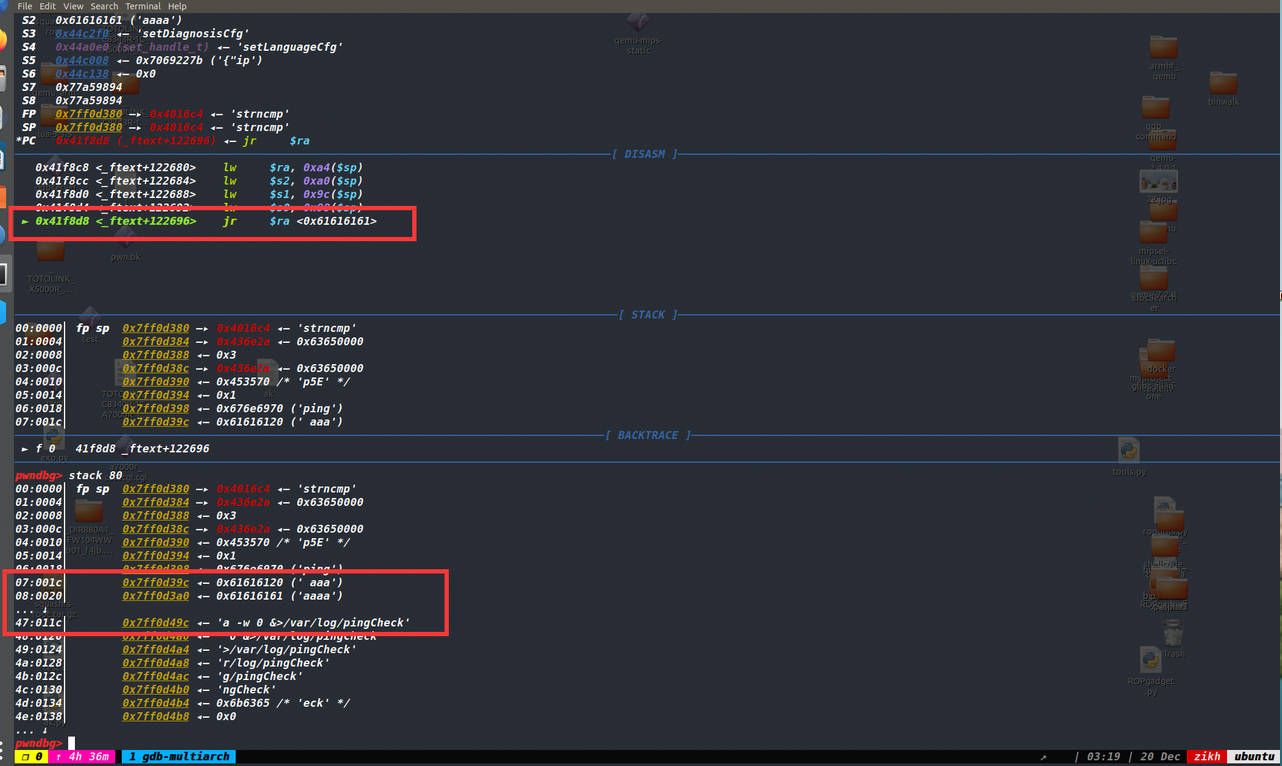Click the 'setDiagnosisCfg' string in S3 row
The width and height of the screenshot is (1282, 766).
(x=193, y=34)
